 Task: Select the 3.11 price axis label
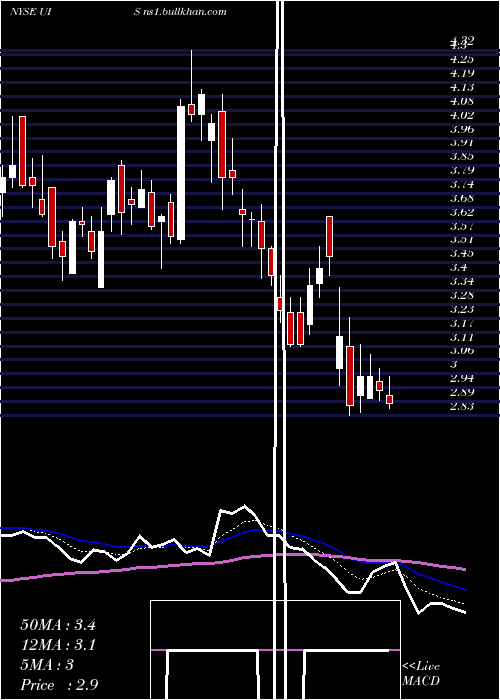coord(462,337)
